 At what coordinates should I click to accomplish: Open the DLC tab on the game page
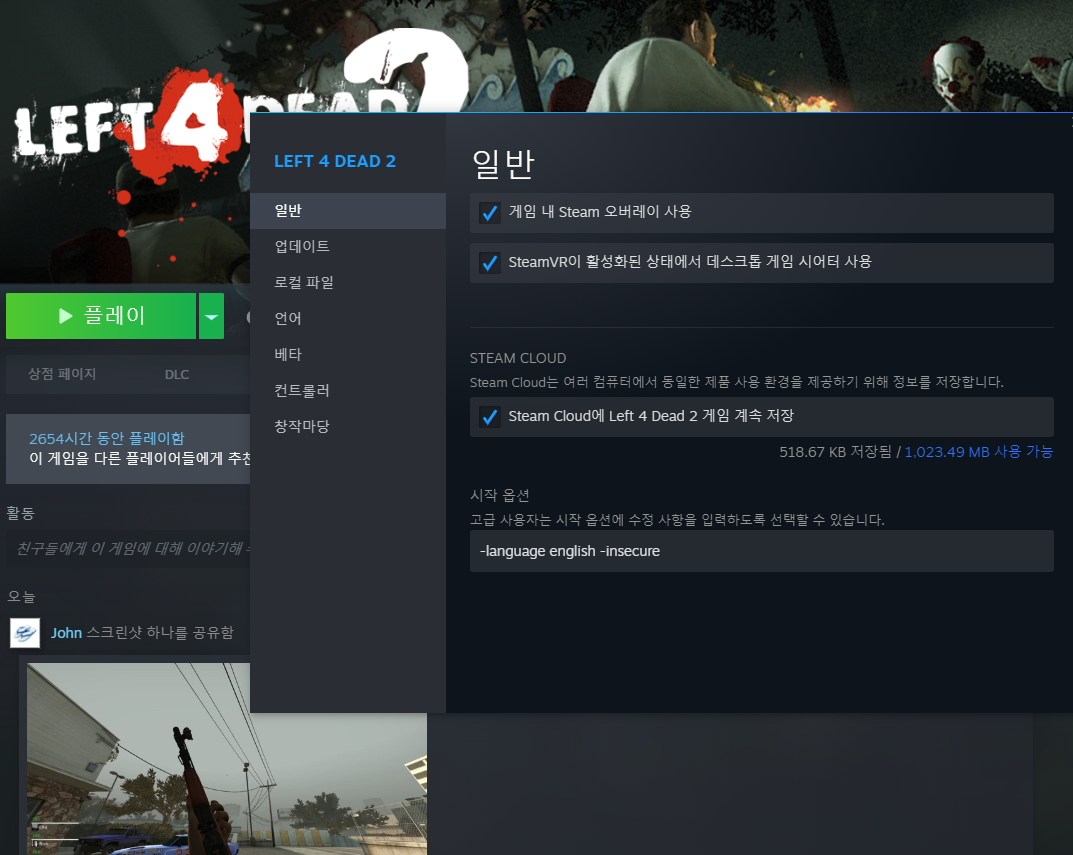click(177, 374)
